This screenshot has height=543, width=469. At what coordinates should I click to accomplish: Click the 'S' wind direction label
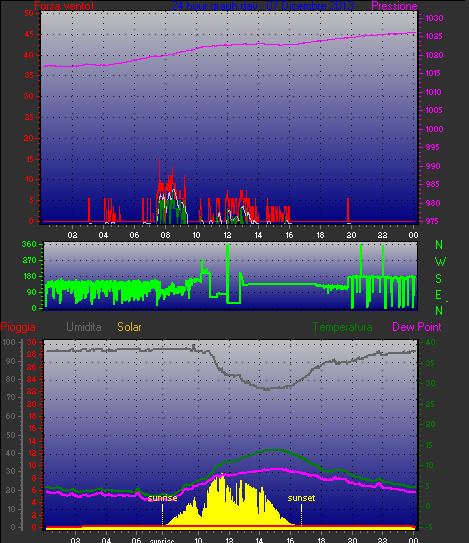coord(439,278)
